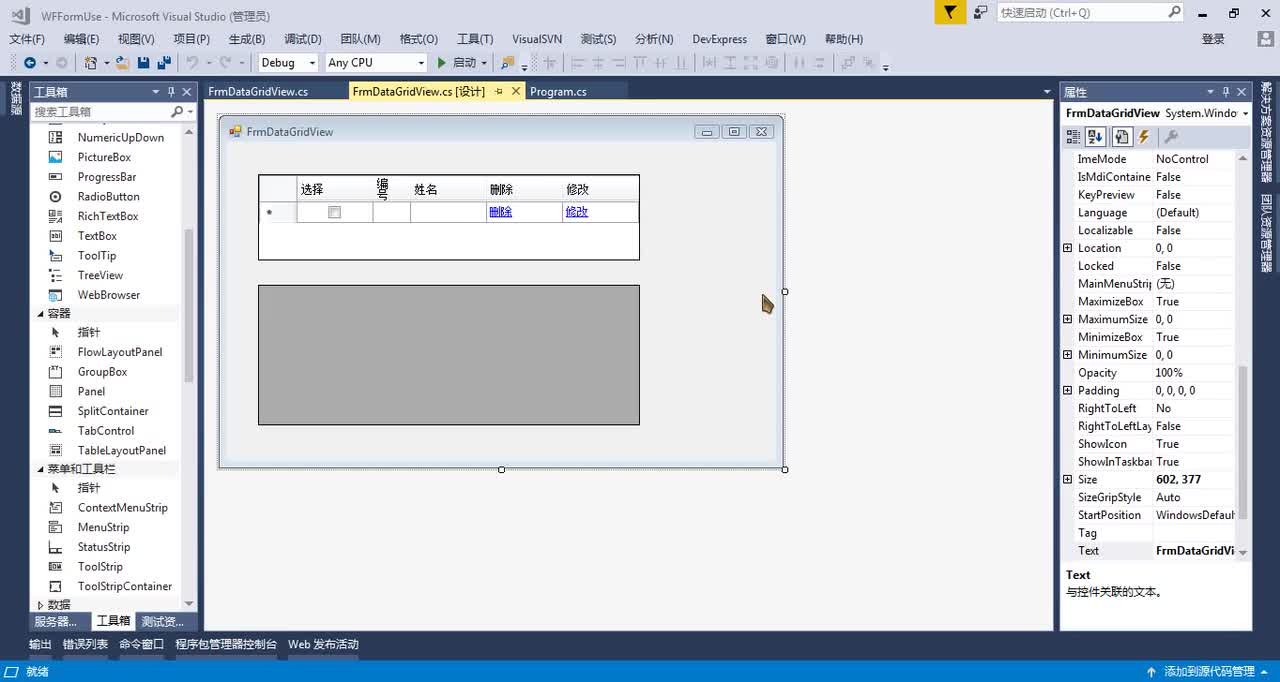Pick the TextBox toolbox item
1280x682 pixels.
click(x=97, y=236)
